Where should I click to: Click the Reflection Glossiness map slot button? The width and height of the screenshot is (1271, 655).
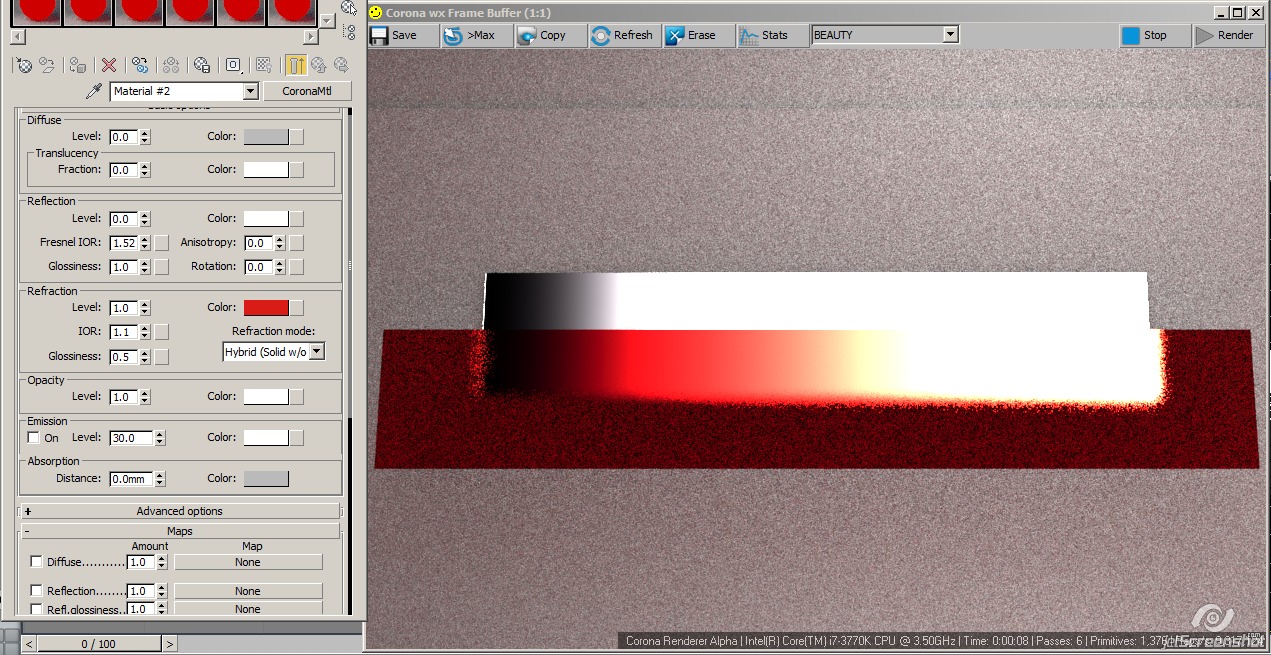coord(161,267)
